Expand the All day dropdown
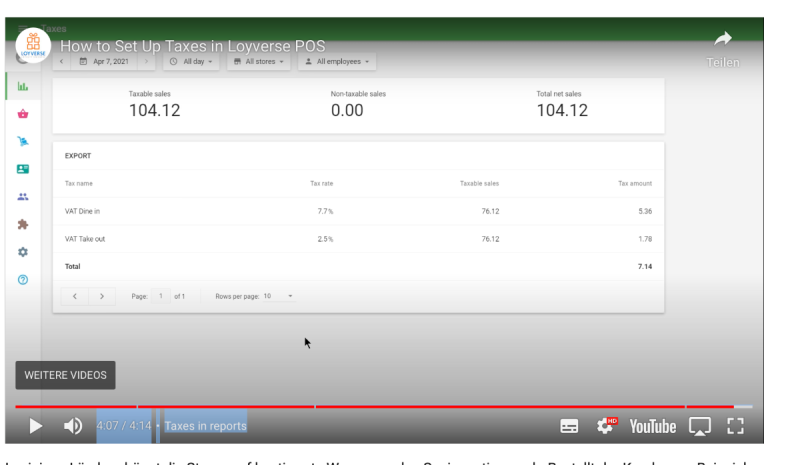The image size is (800, 465). 192,62
